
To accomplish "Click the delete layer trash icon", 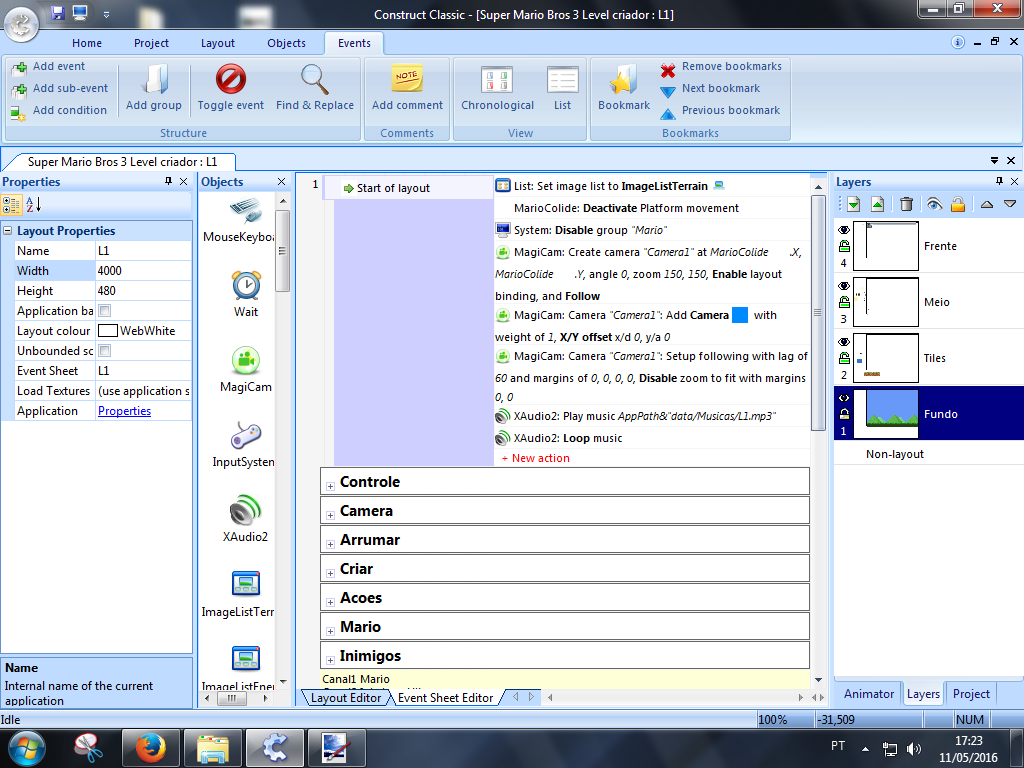I will coord(906,204).
